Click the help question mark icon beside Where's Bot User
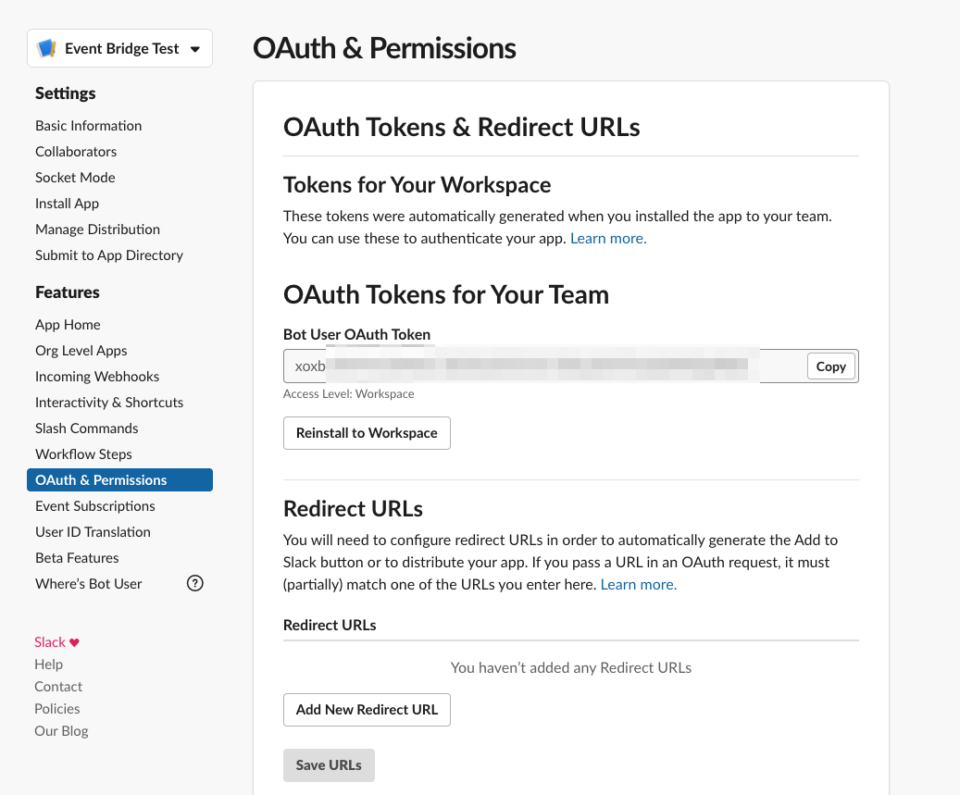This screenshot has height=795, width=960. tap(195, 583)
